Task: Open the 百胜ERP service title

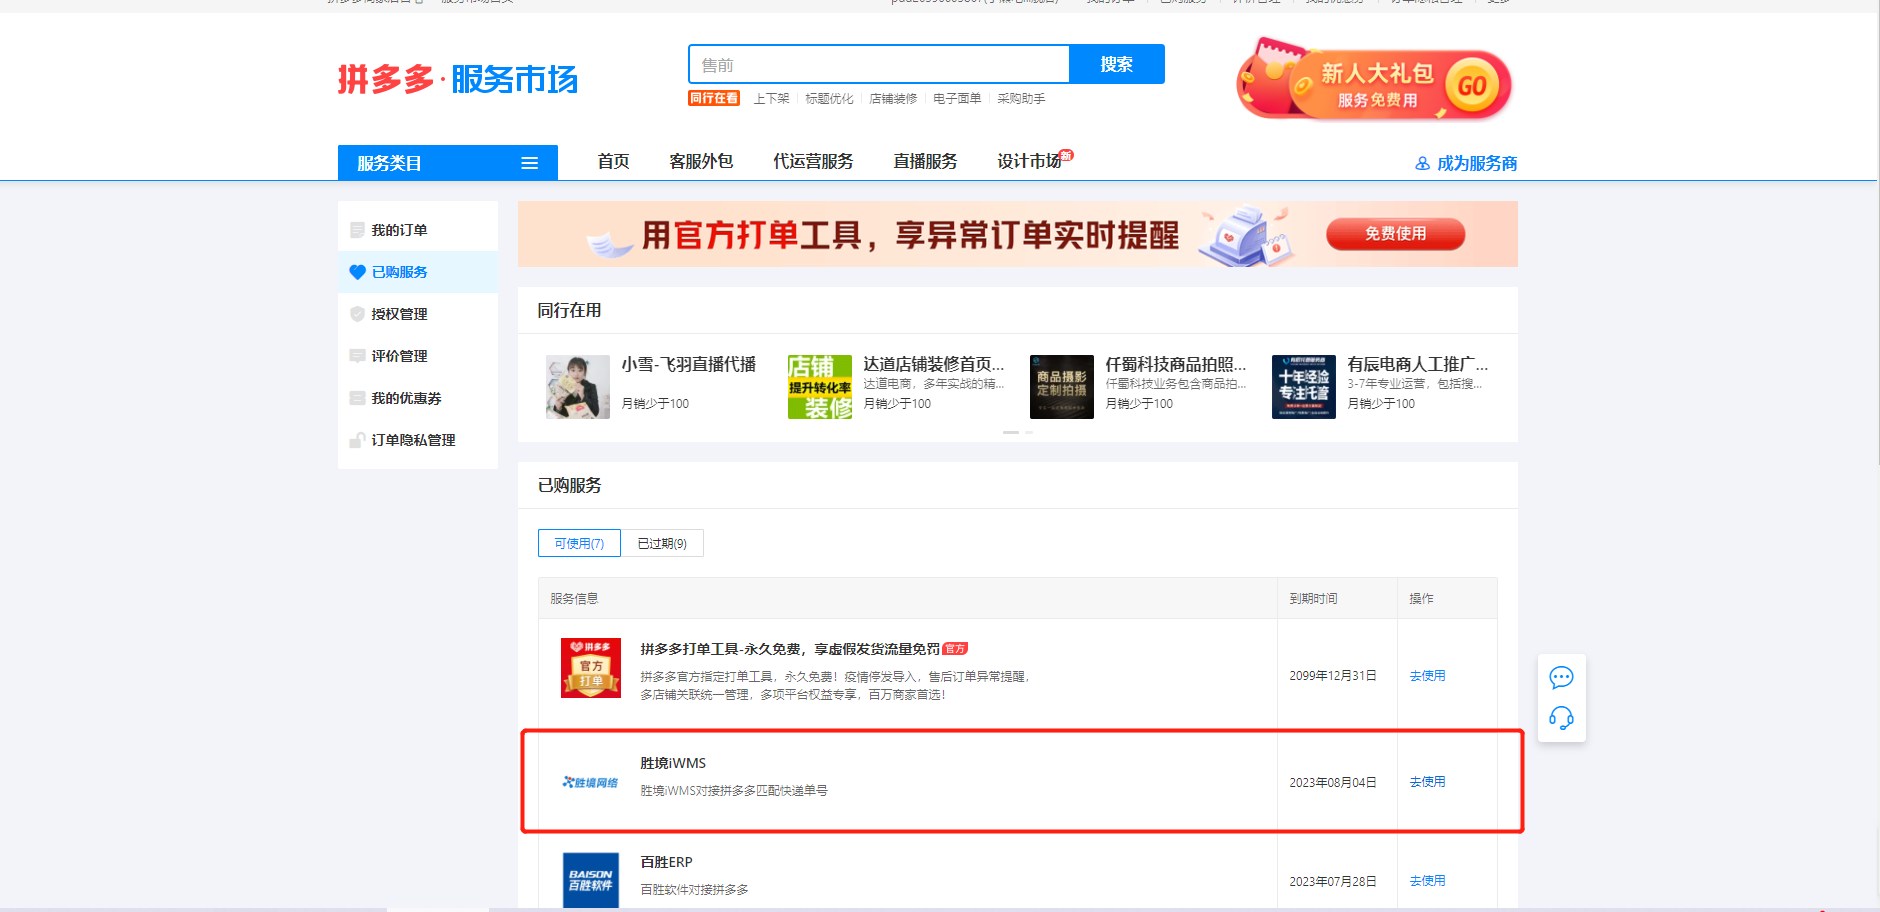Action: 666,862
